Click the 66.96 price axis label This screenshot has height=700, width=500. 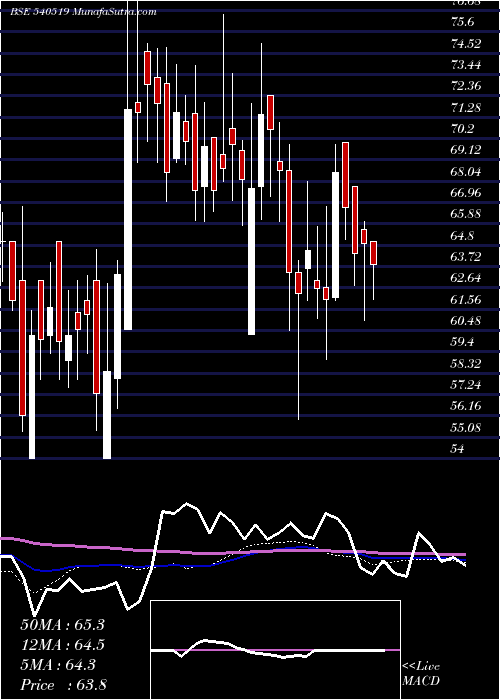point(466,193)
